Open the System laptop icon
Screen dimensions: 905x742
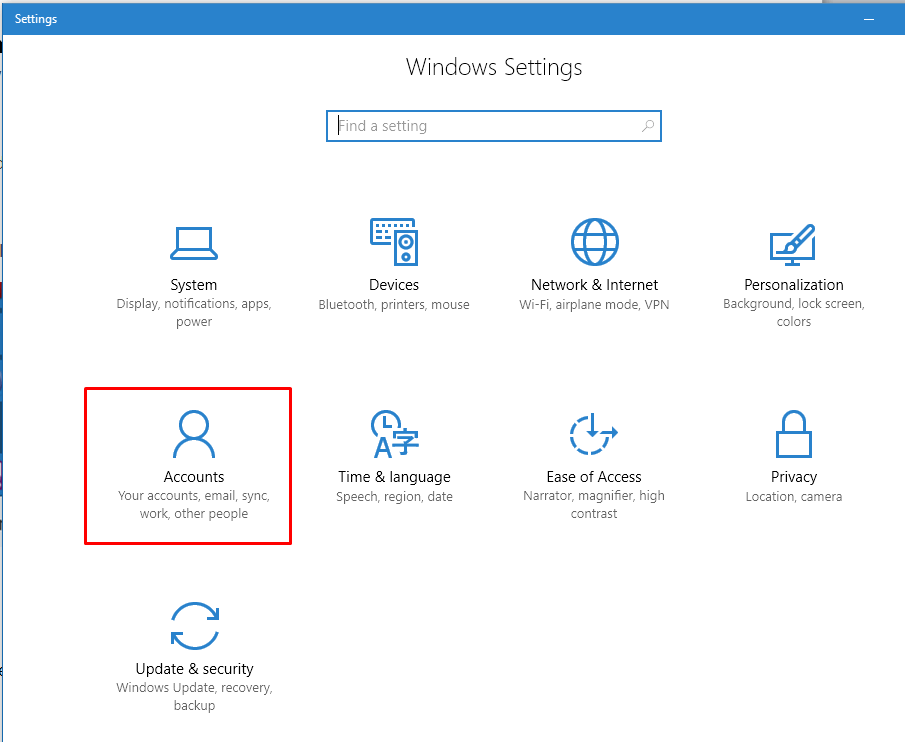tap(194, 243)
